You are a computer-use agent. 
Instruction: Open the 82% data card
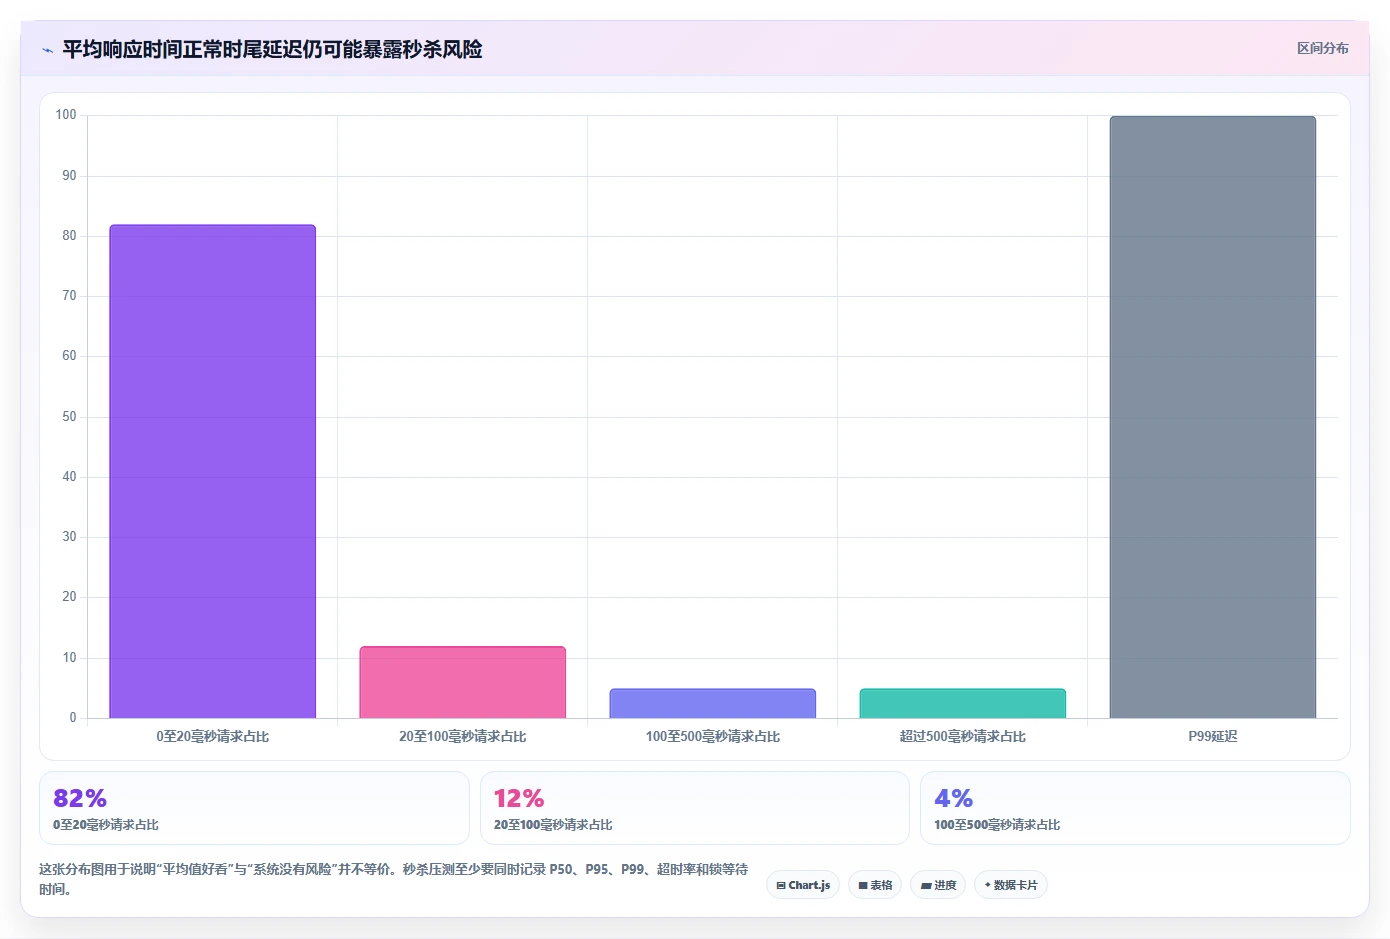254,808
